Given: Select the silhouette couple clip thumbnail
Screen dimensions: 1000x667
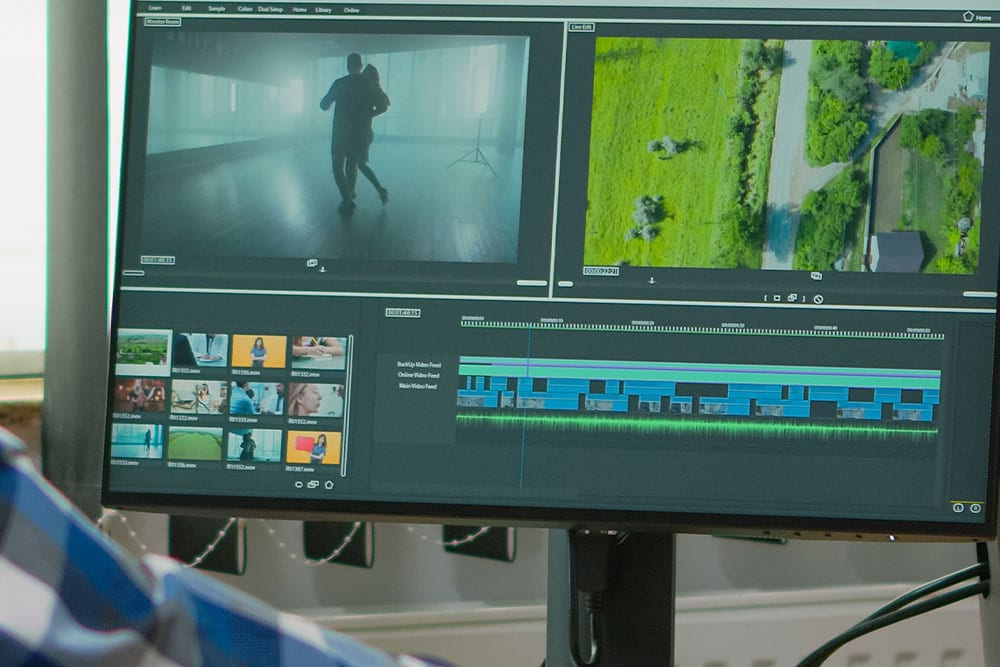Looking at the screenshot, I should coord(254,446).
